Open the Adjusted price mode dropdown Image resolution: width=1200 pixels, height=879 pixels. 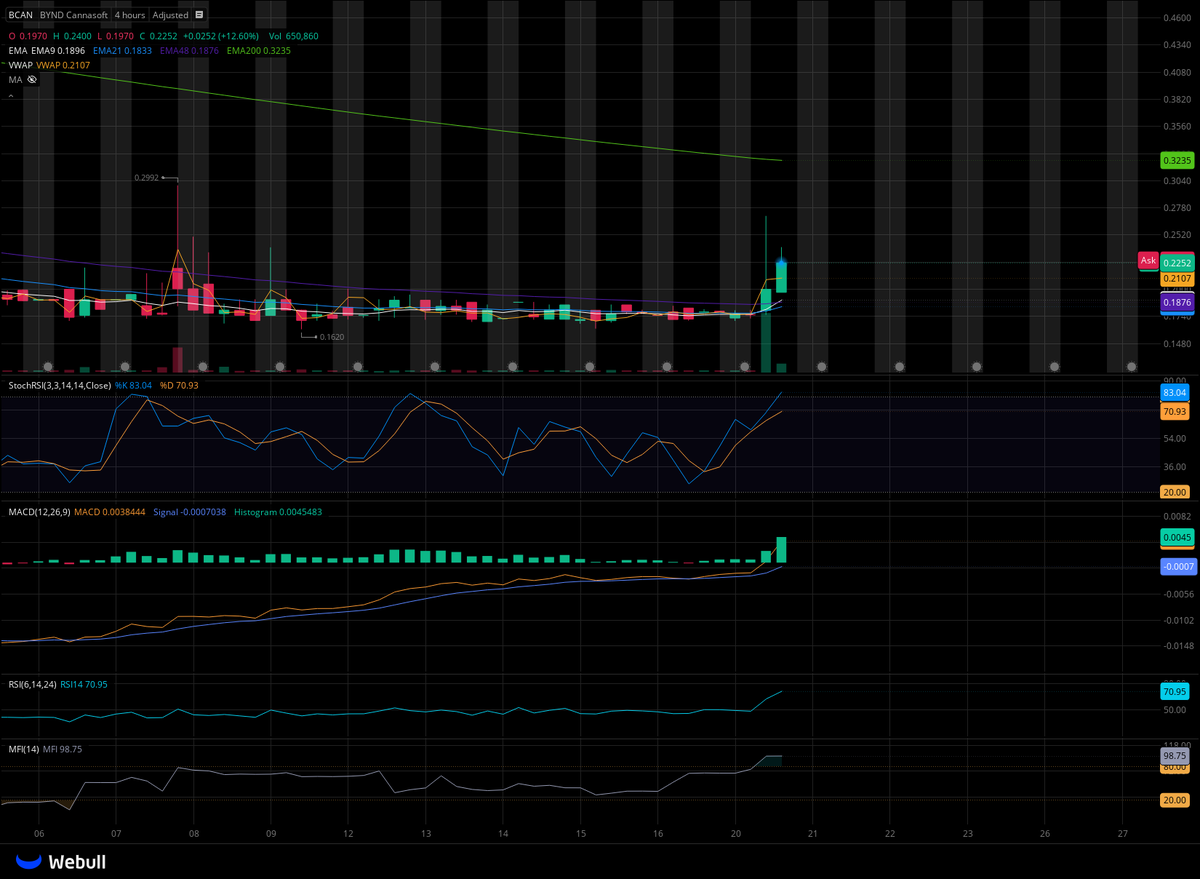[x=171, y=16]
